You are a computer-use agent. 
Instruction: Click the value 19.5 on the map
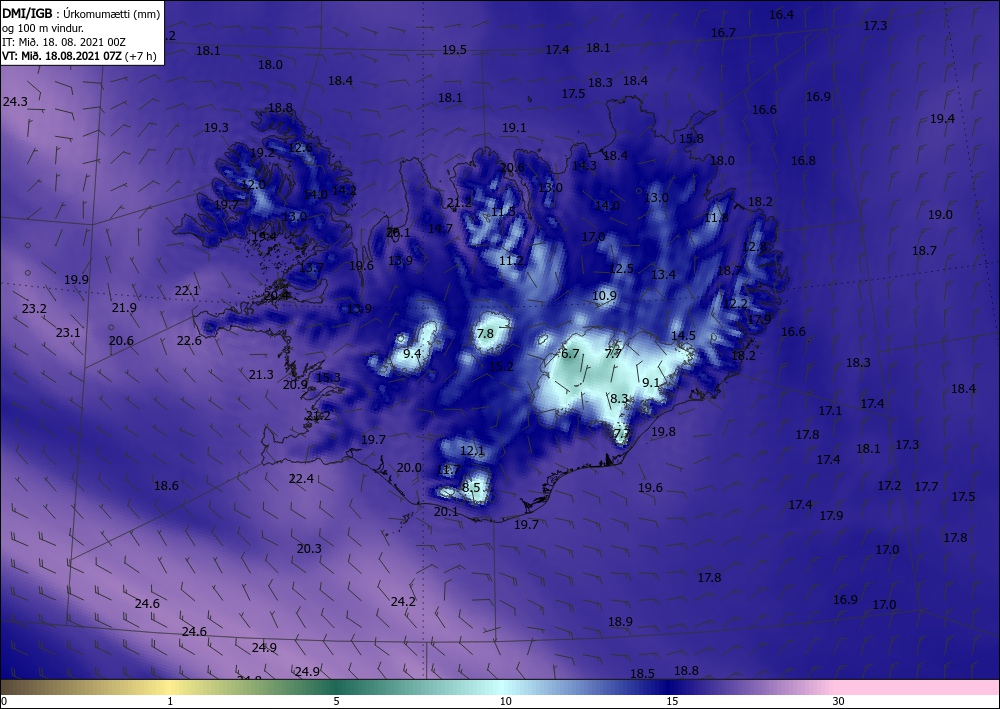pyautogui.click(x=454, y=50)
